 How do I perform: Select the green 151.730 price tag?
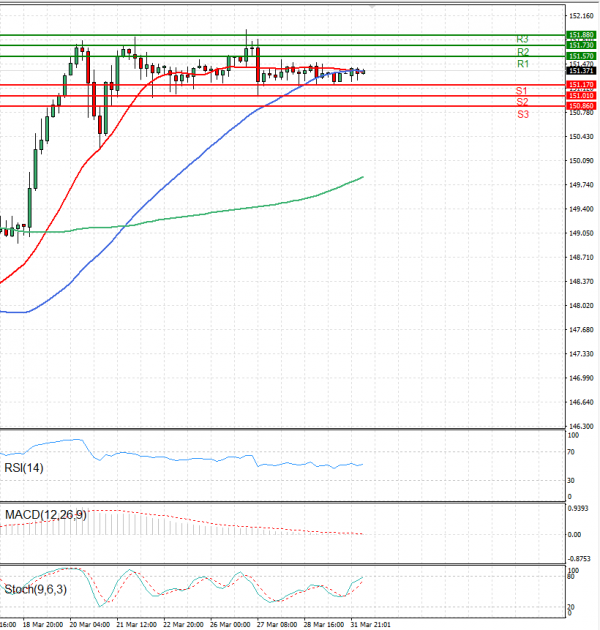[x=581, y=45]
